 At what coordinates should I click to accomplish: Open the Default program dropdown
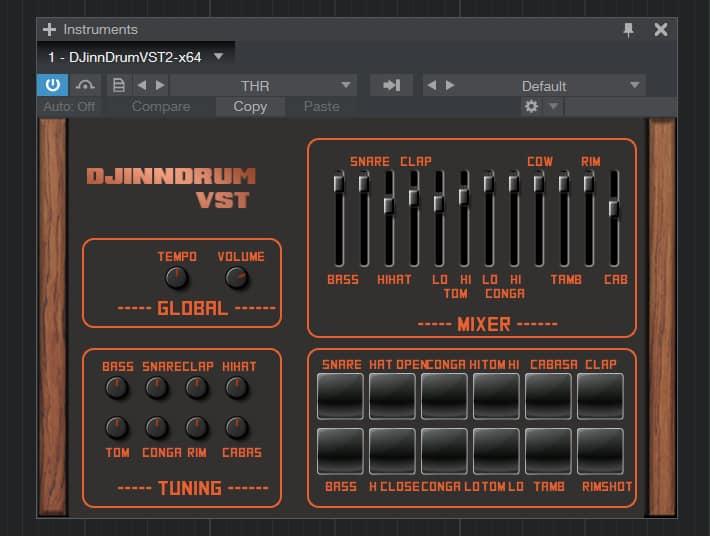634,85
